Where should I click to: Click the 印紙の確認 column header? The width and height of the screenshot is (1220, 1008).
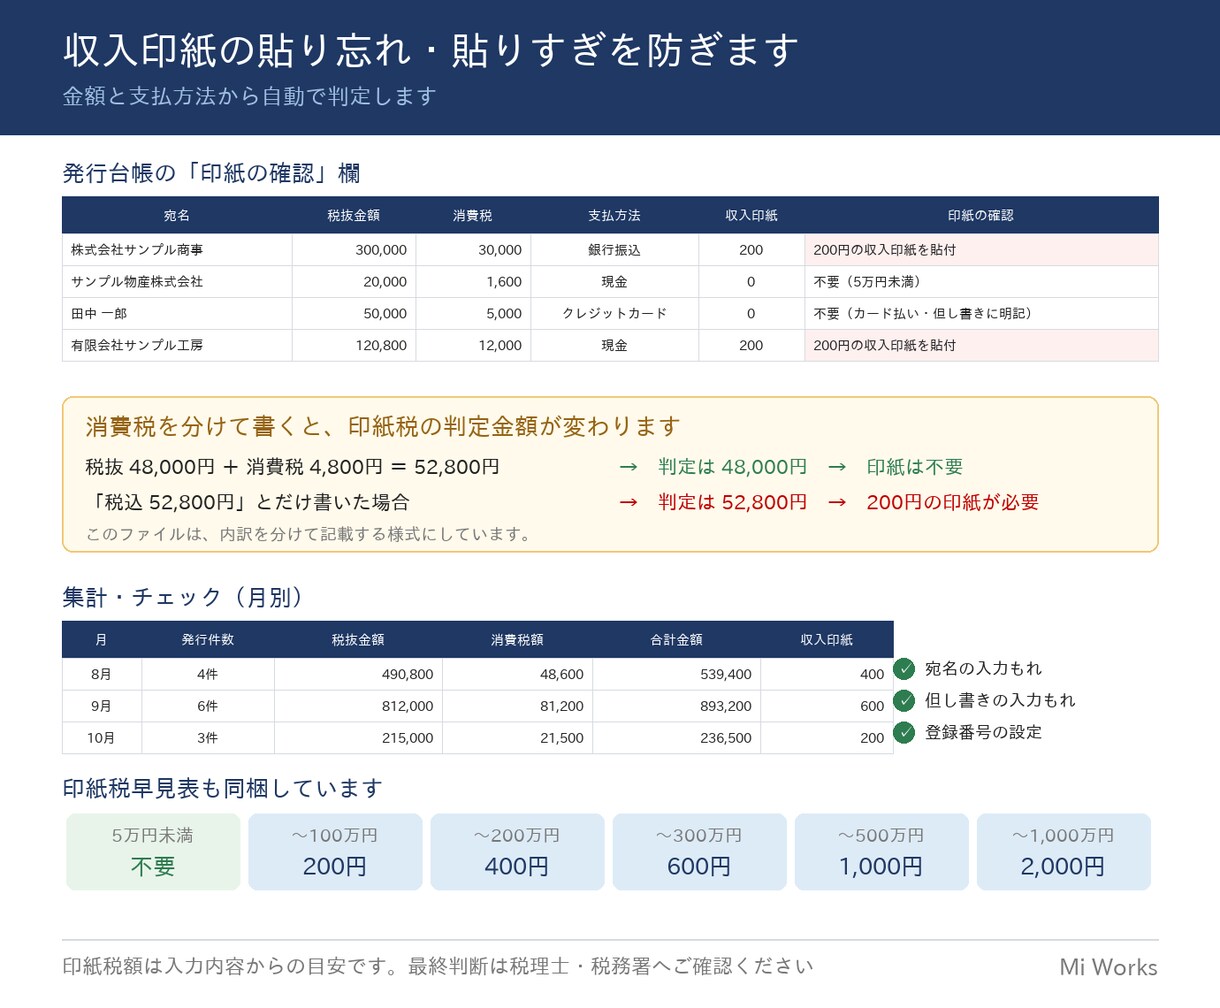pyautogui.click(x=981, y=215)
